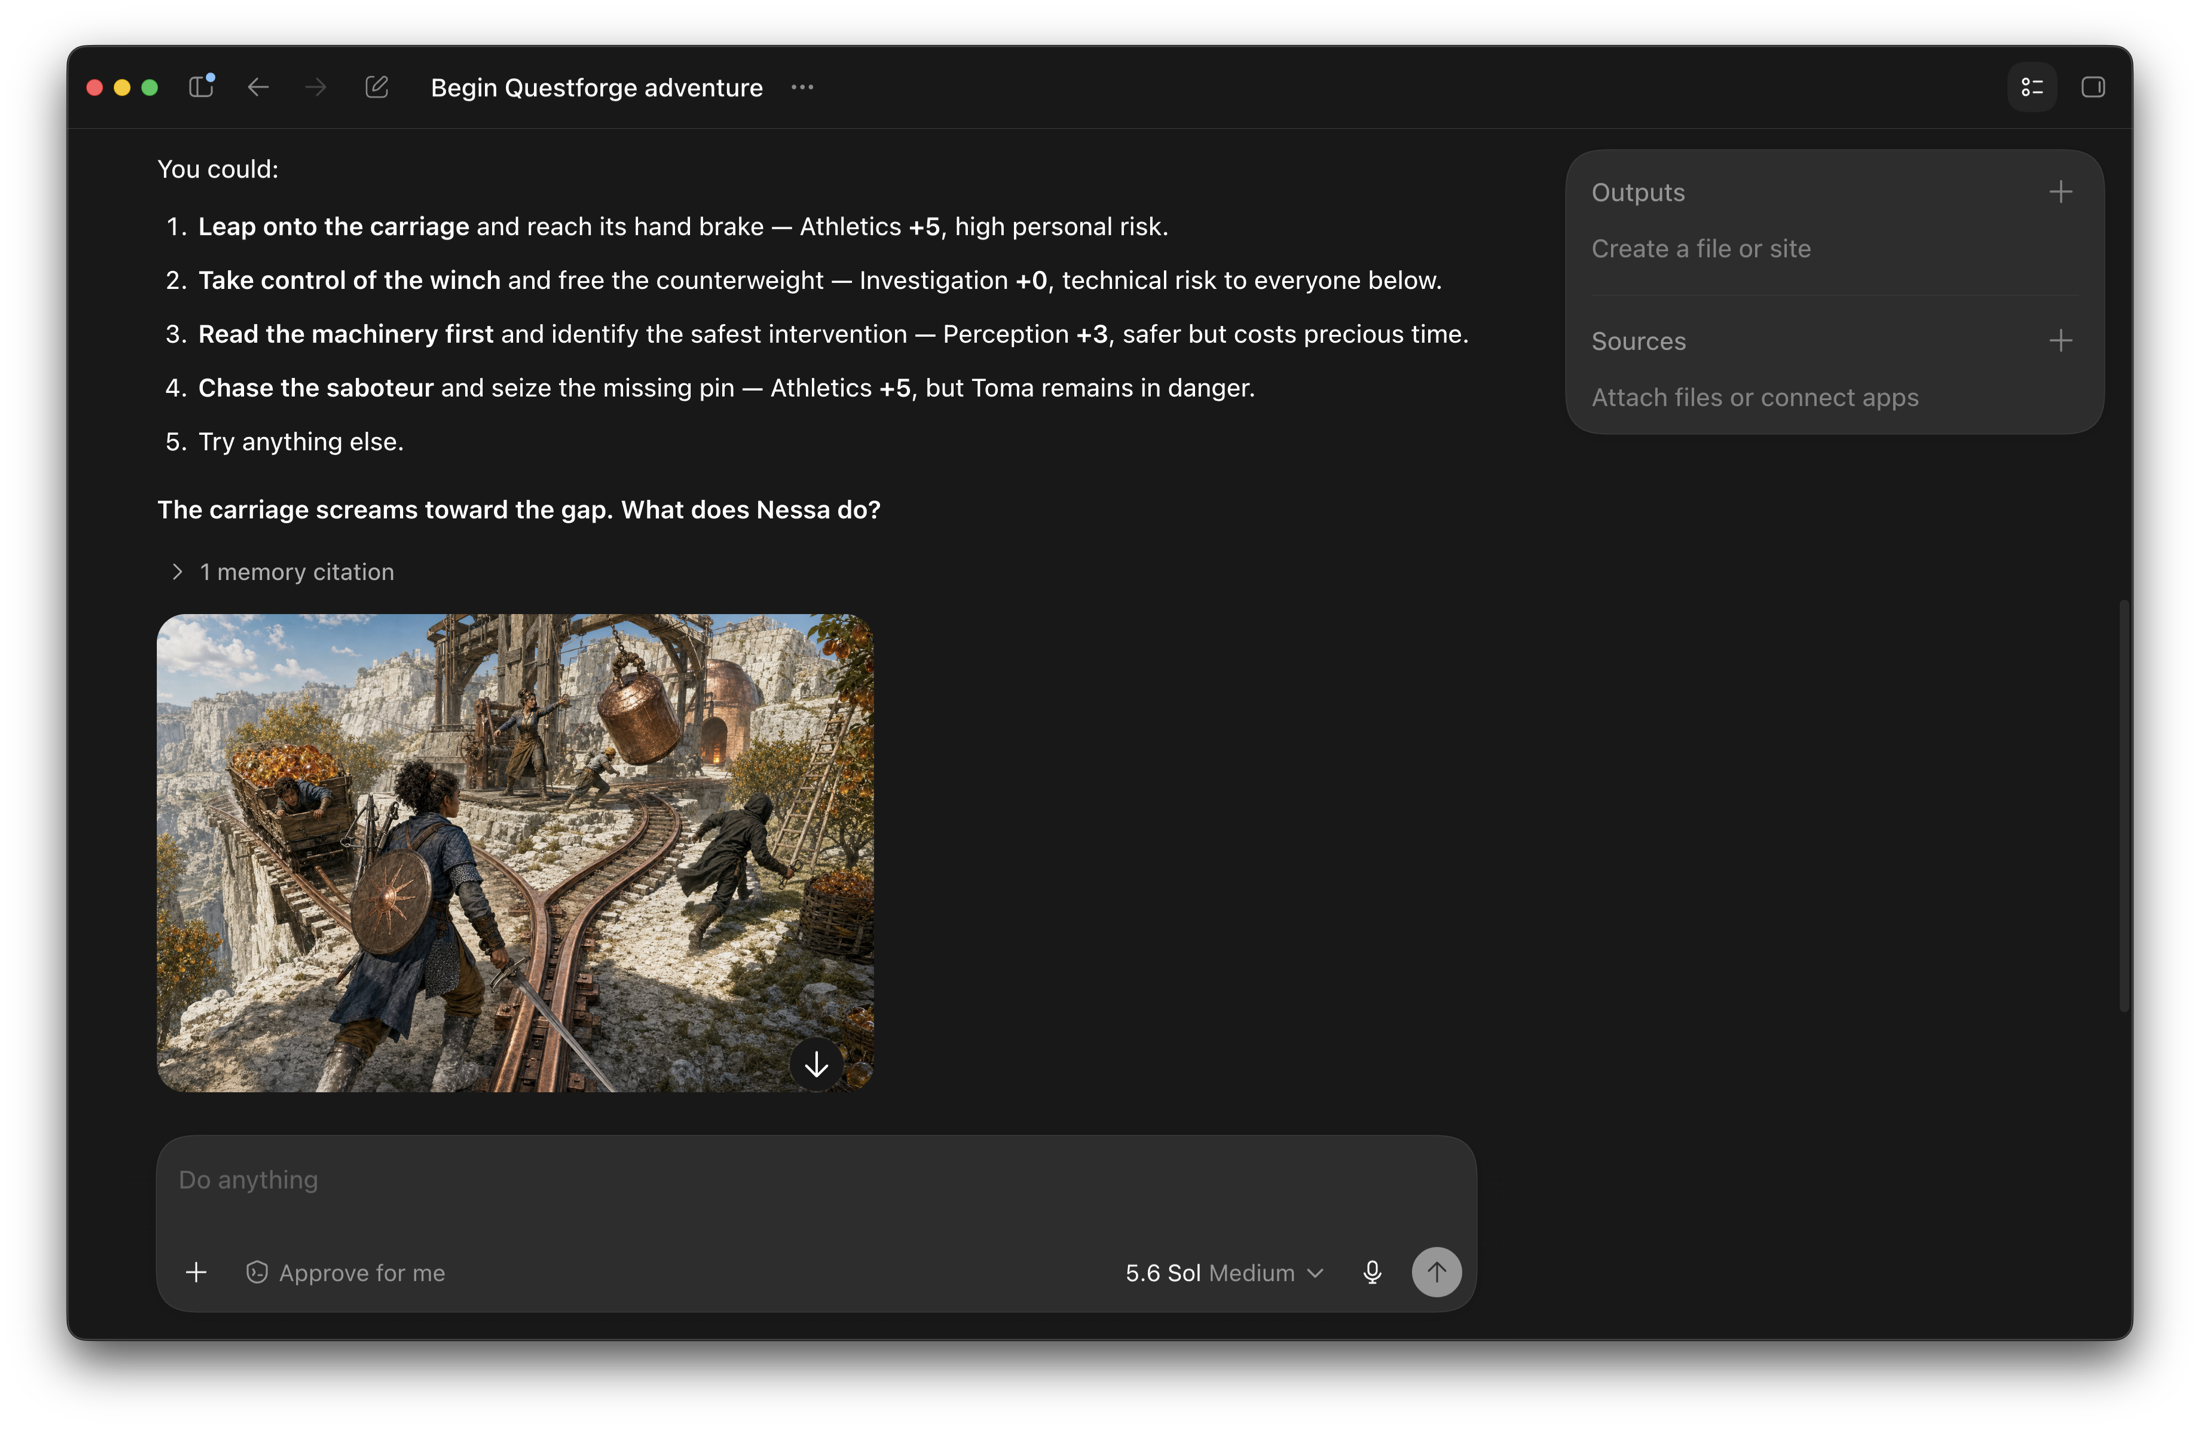2200x1429 pixels.
Task: Toggle the right side panel icon
Action: point(2093,87)
